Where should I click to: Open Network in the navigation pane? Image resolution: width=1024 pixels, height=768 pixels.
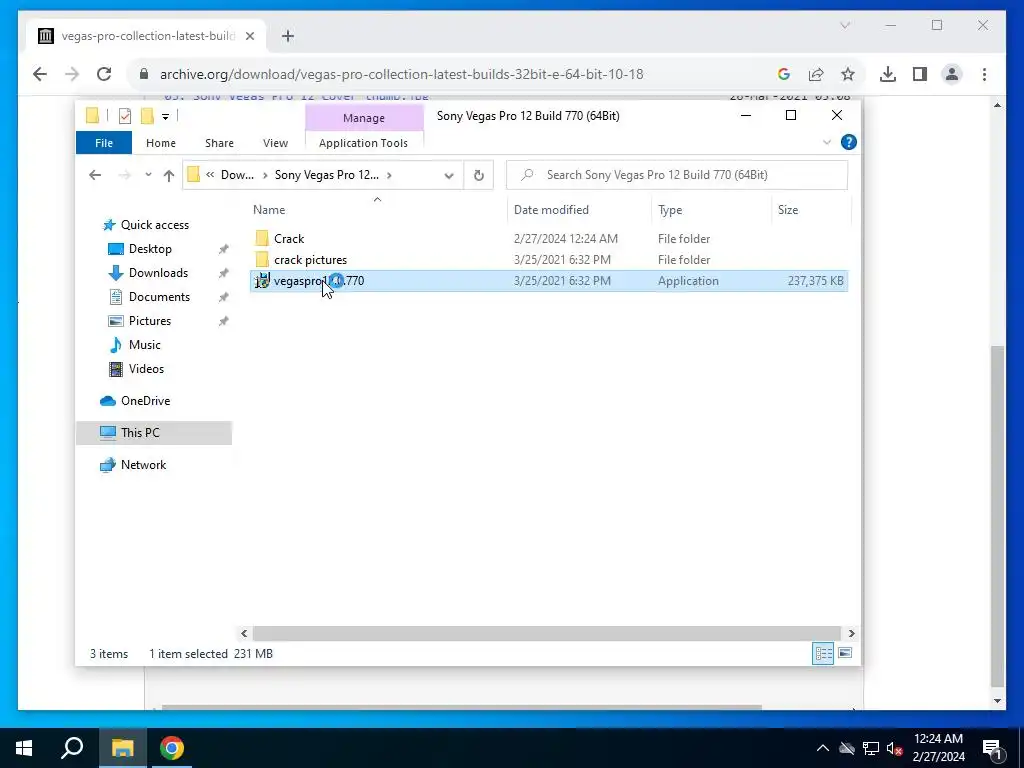[142, 465]
